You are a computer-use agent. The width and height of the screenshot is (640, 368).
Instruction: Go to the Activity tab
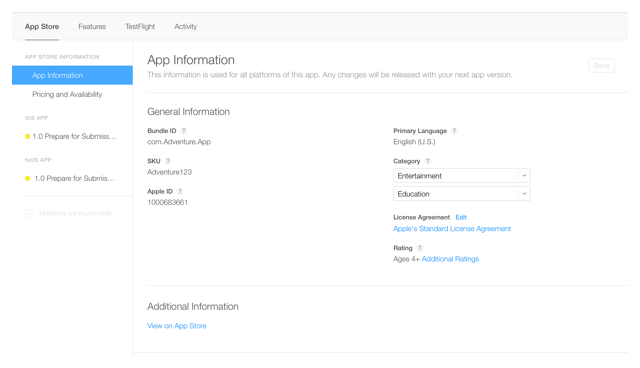pyautogui.click(x=185, y=27)
